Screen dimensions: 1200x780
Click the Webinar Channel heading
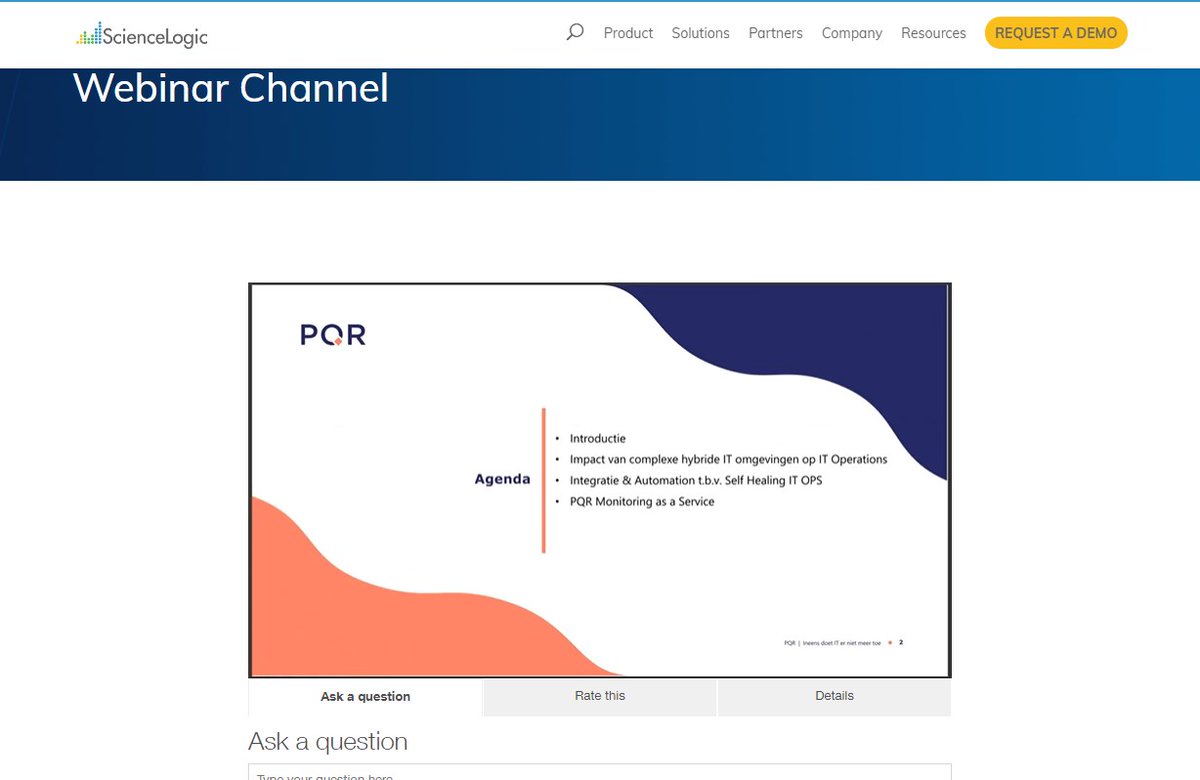tap(230, 88)
